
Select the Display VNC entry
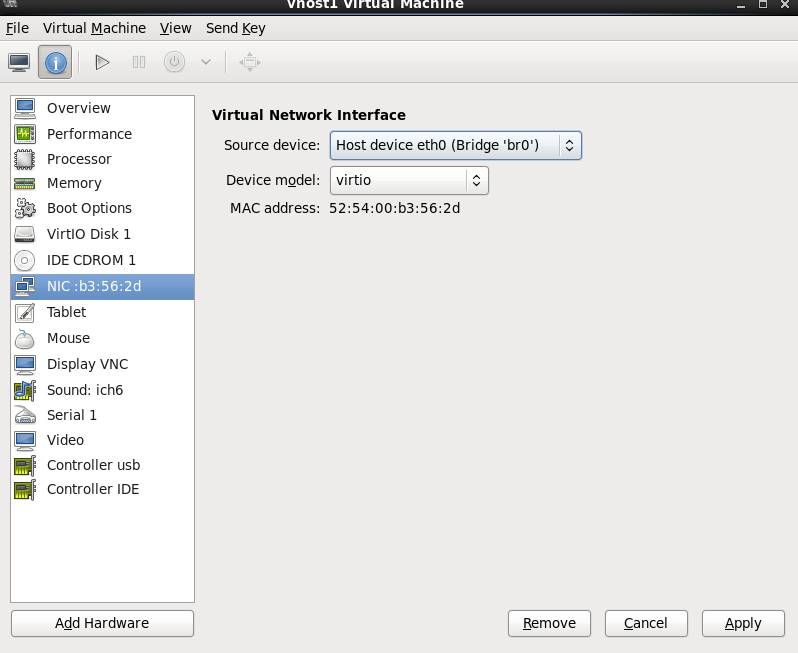[87, 364]
